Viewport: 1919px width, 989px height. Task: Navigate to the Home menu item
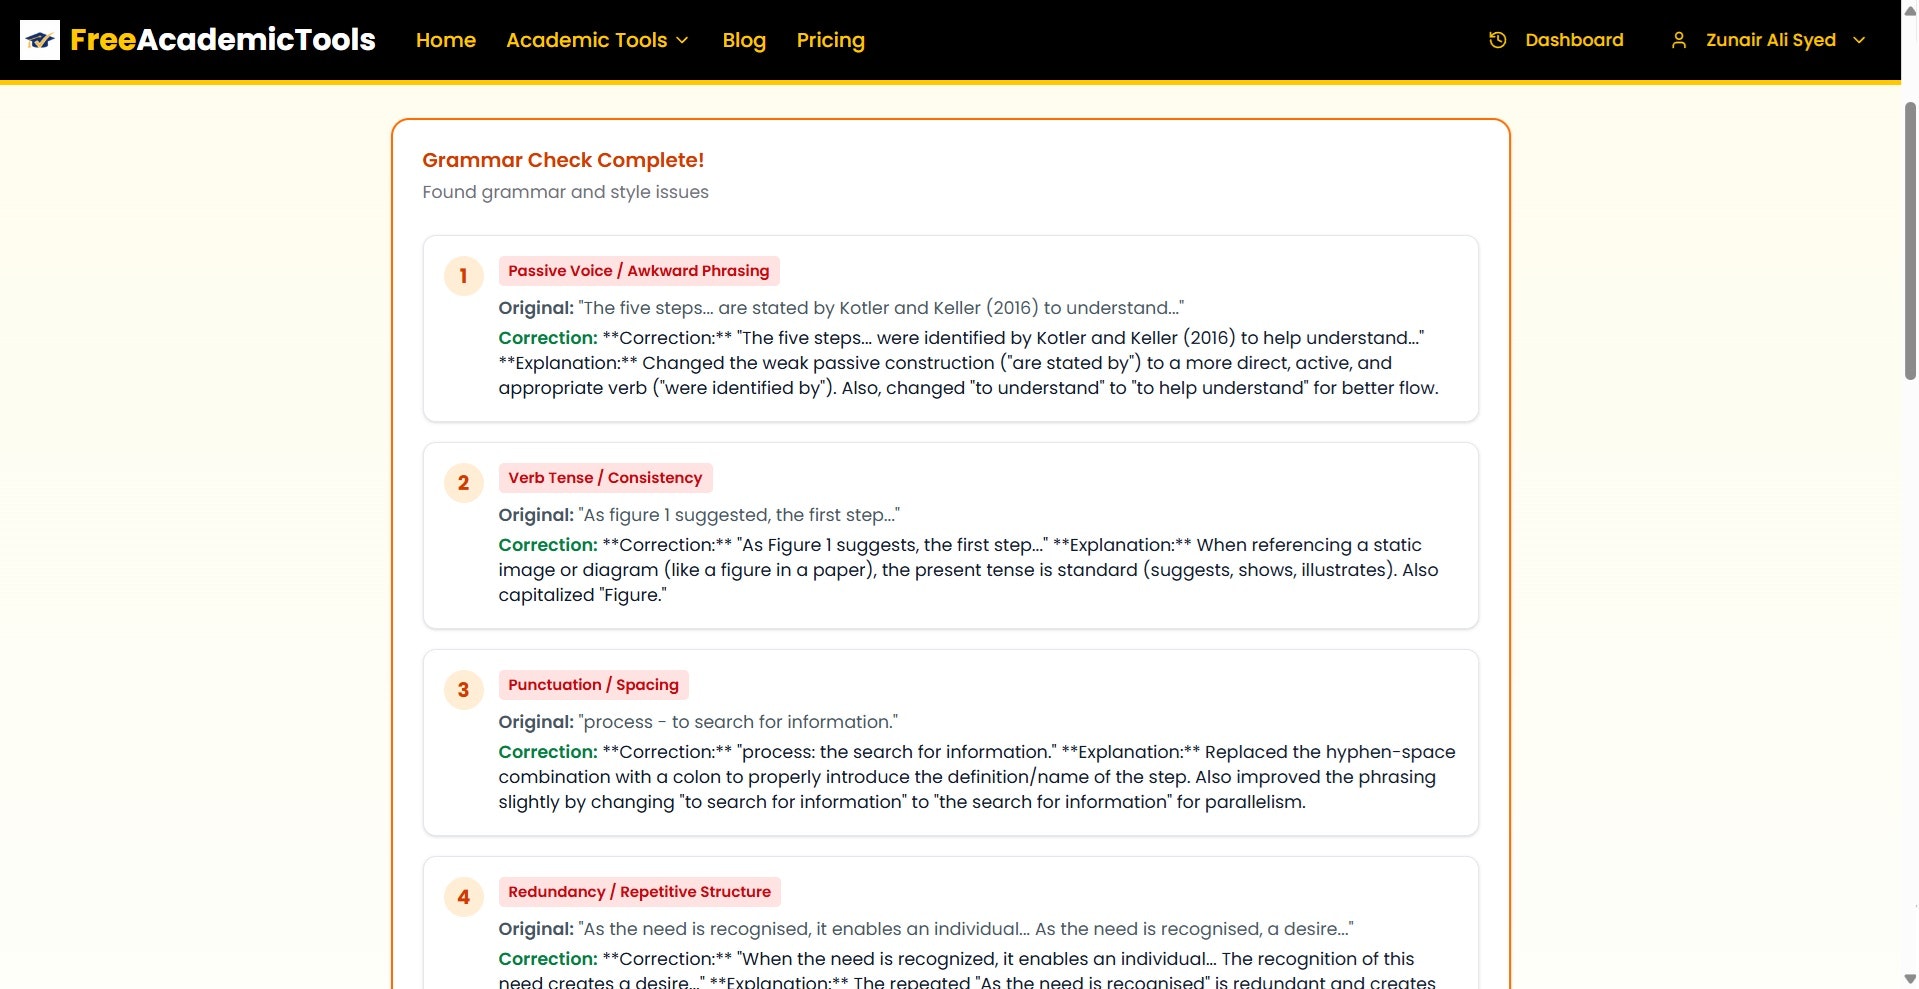tap(445, 40)
